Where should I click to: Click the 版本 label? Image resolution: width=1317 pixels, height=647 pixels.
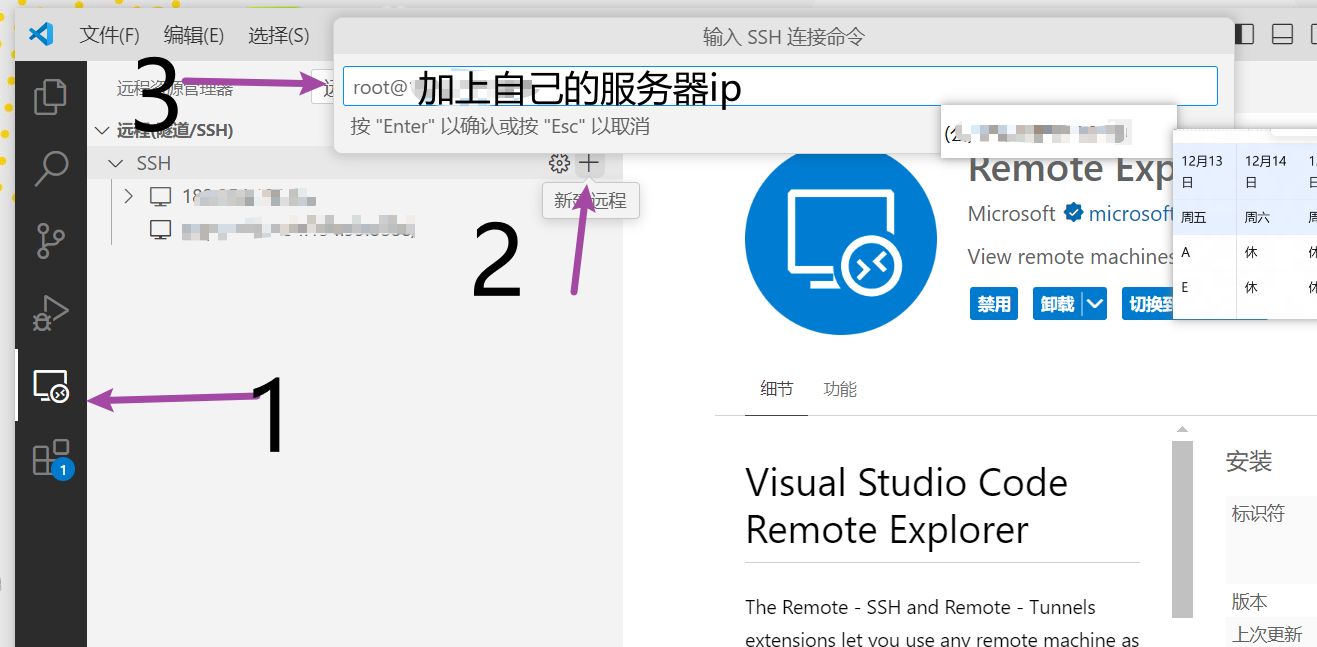tap(1249, 602)
